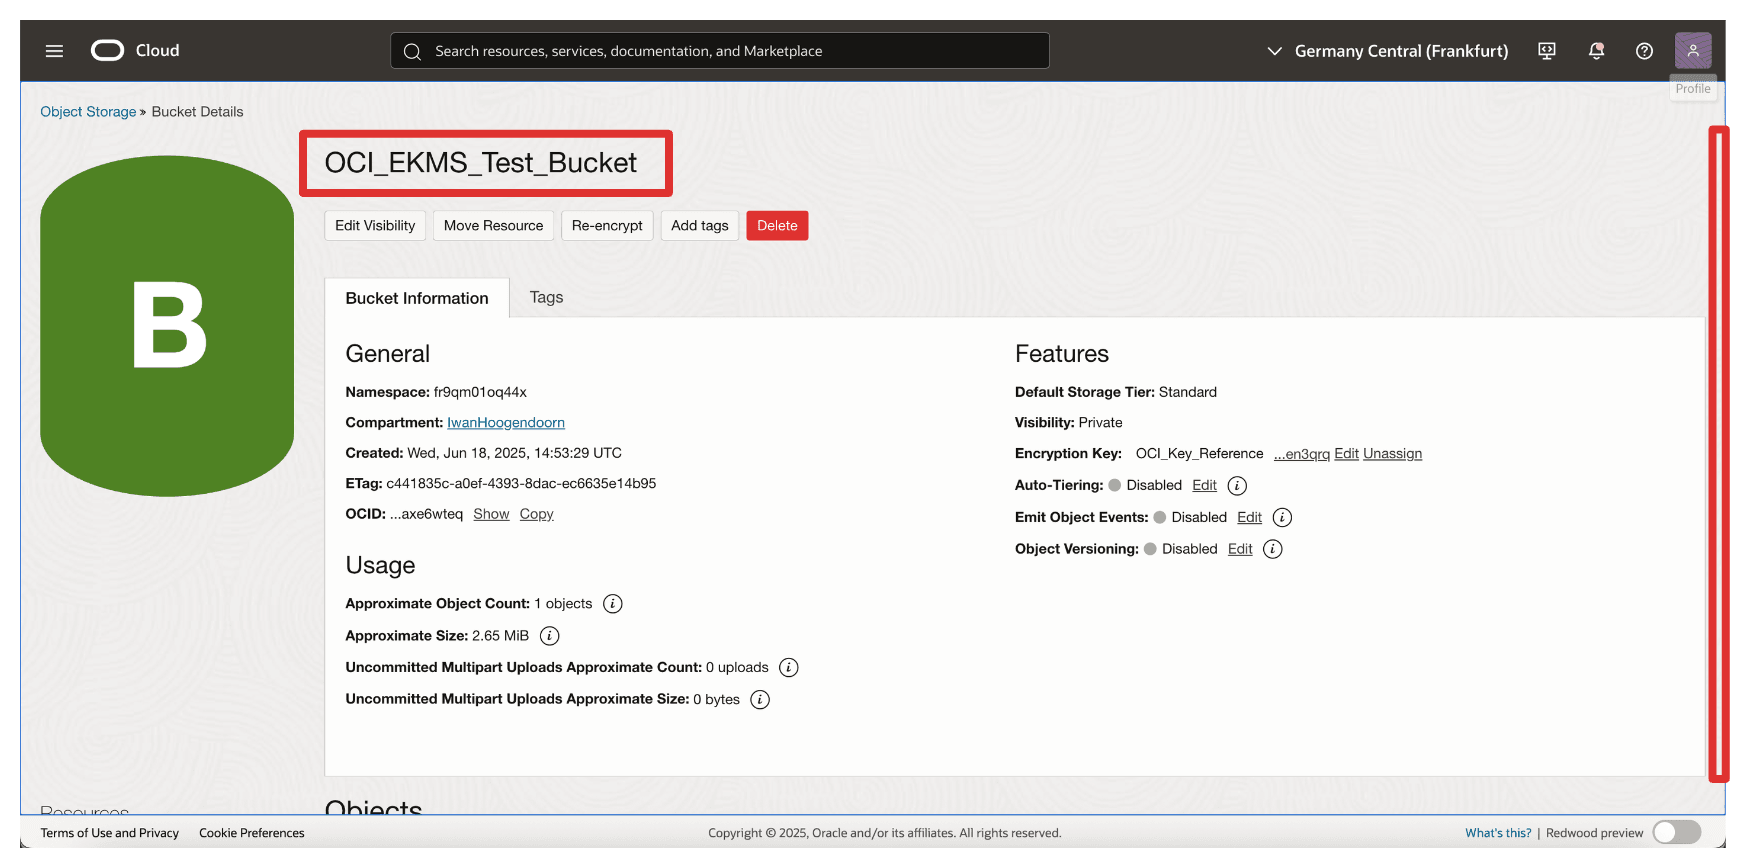
Task: Edit the Auto-Tiering setting
Action: coord(1204,485)
